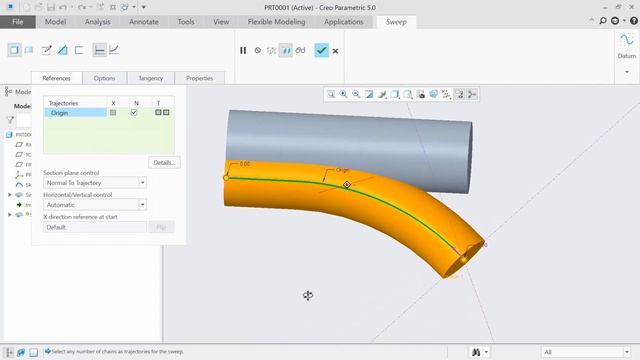This screenshot has width=640, height=360.
Task: Toggle the perspective view icon
Action: click(x=433, y=94)
